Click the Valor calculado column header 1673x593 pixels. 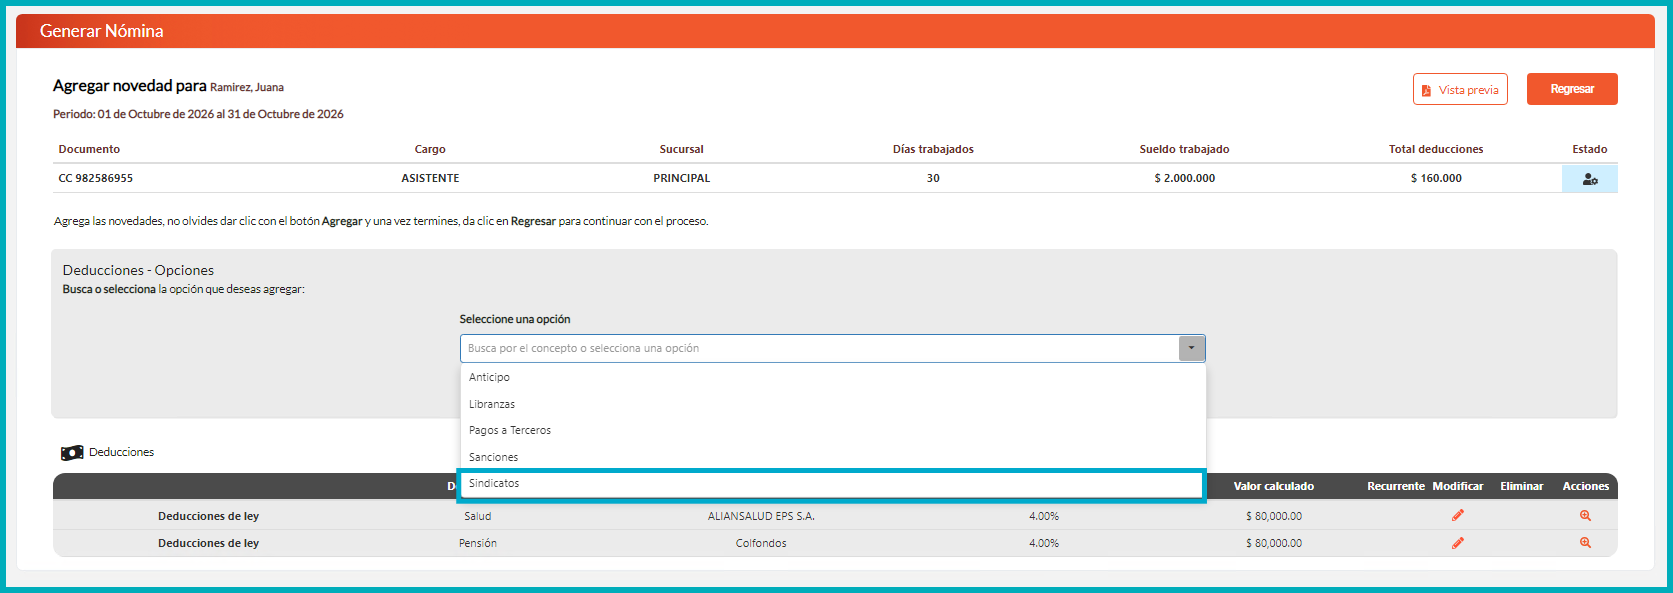(x=1274, y=486)
